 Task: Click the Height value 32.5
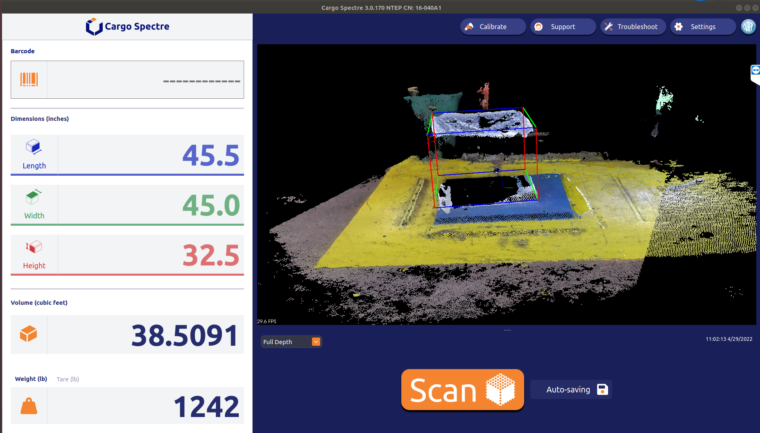click(211, 256)
